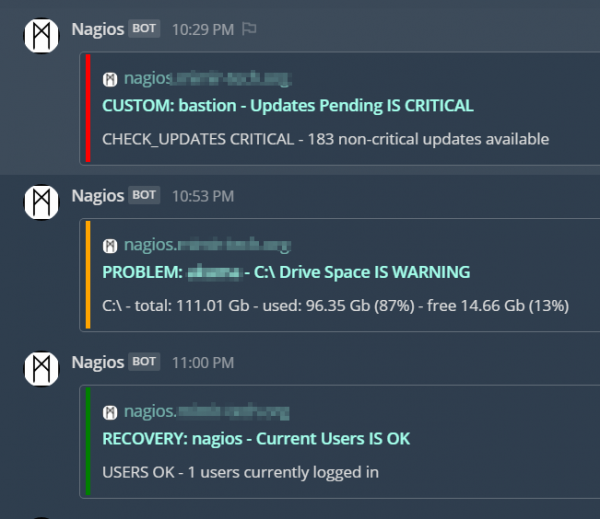Open the 10:29 PM timestamp permalink
The height and width of the screenshot is (519, 600).
(203, 29)
